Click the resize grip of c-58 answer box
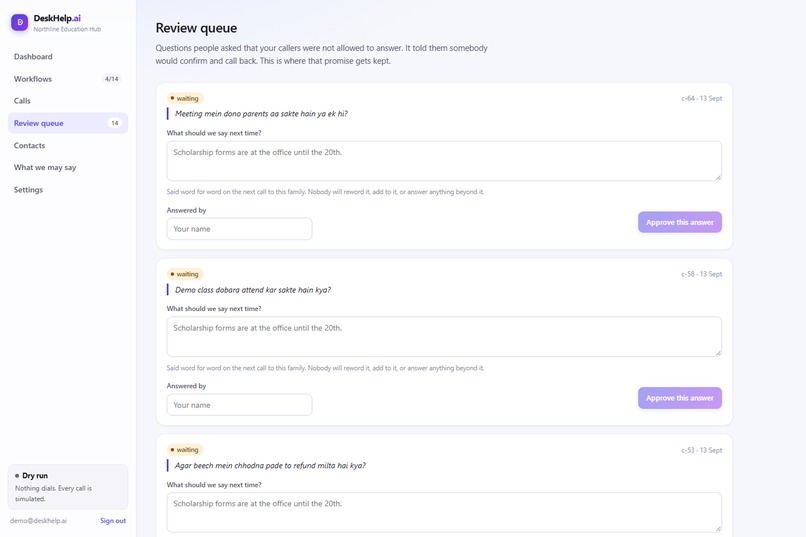 718,353
